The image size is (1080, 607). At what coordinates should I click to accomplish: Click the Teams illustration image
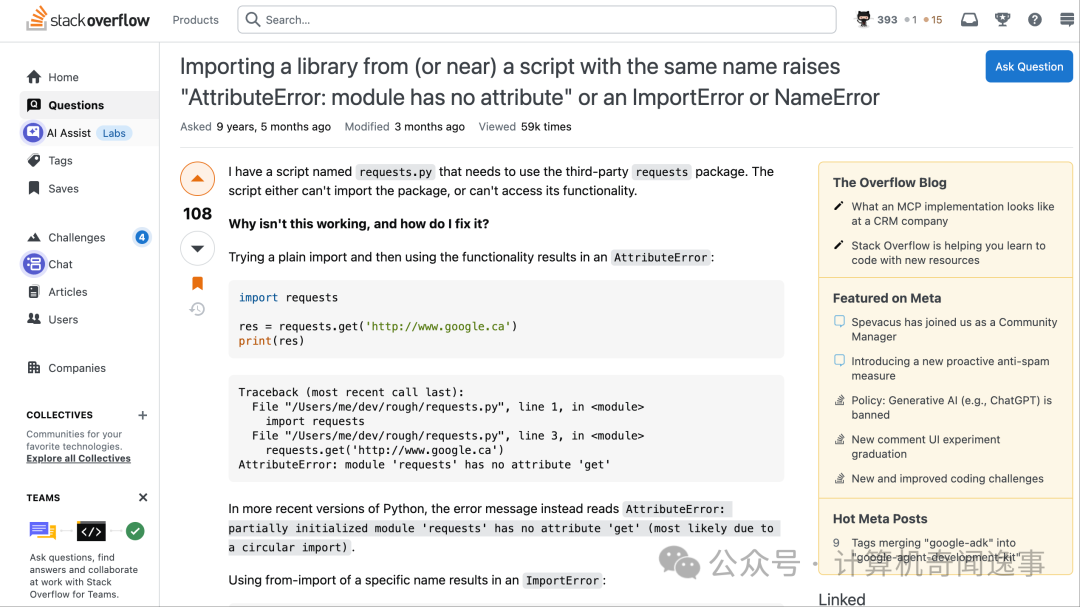click(x=87, y=531)
